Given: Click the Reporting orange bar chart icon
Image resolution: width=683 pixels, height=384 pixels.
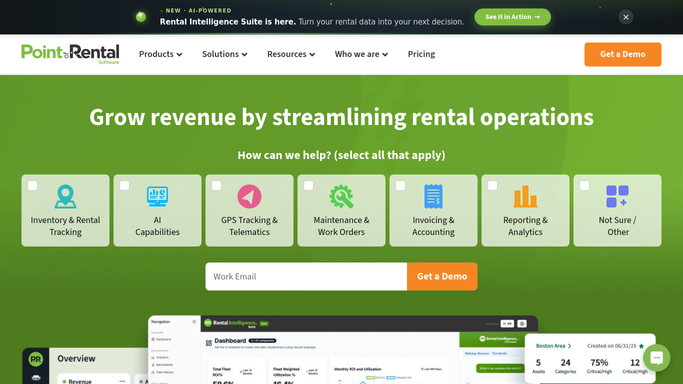Looking at the screenshot, I should pyautogui.click(x=525, y=196).
